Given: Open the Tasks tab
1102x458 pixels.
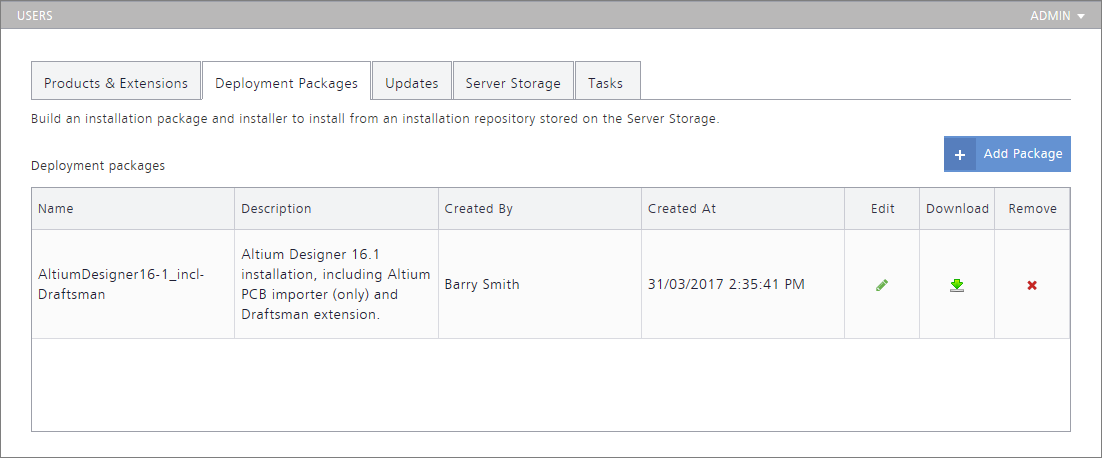Looking at the screenshot, I should click(606, 83).
